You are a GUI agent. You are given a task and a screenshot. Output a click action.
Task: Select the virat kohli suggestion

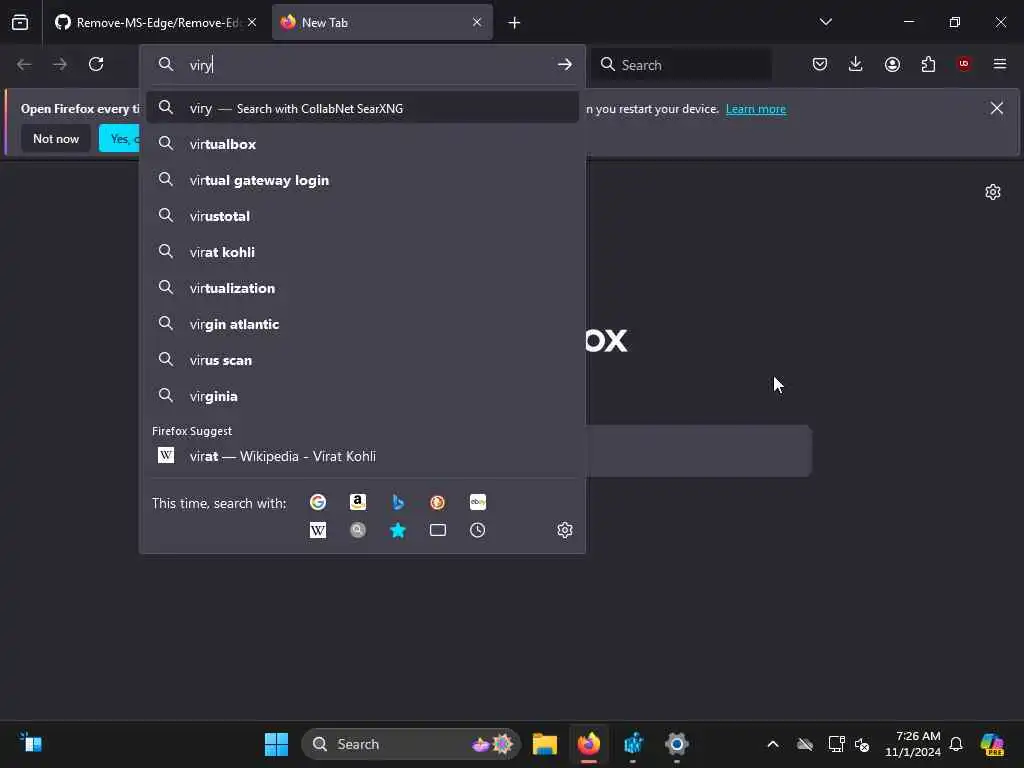362,252
